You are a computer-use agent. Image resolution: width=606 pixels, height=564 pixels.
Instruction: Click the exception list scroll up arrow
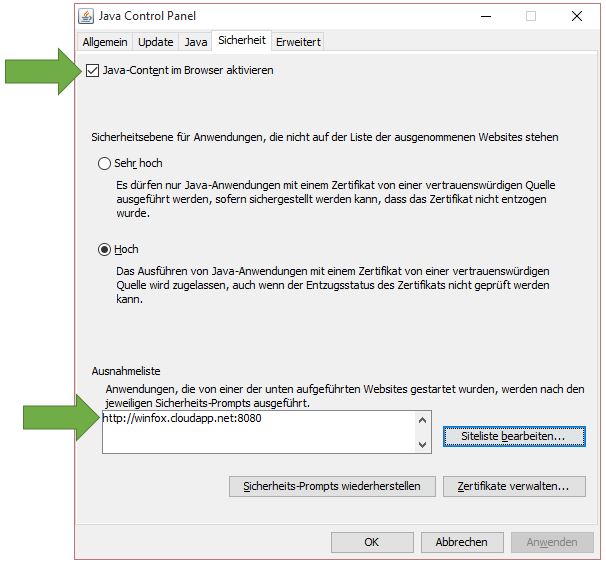pyautogui.click(x=422, y=420)
